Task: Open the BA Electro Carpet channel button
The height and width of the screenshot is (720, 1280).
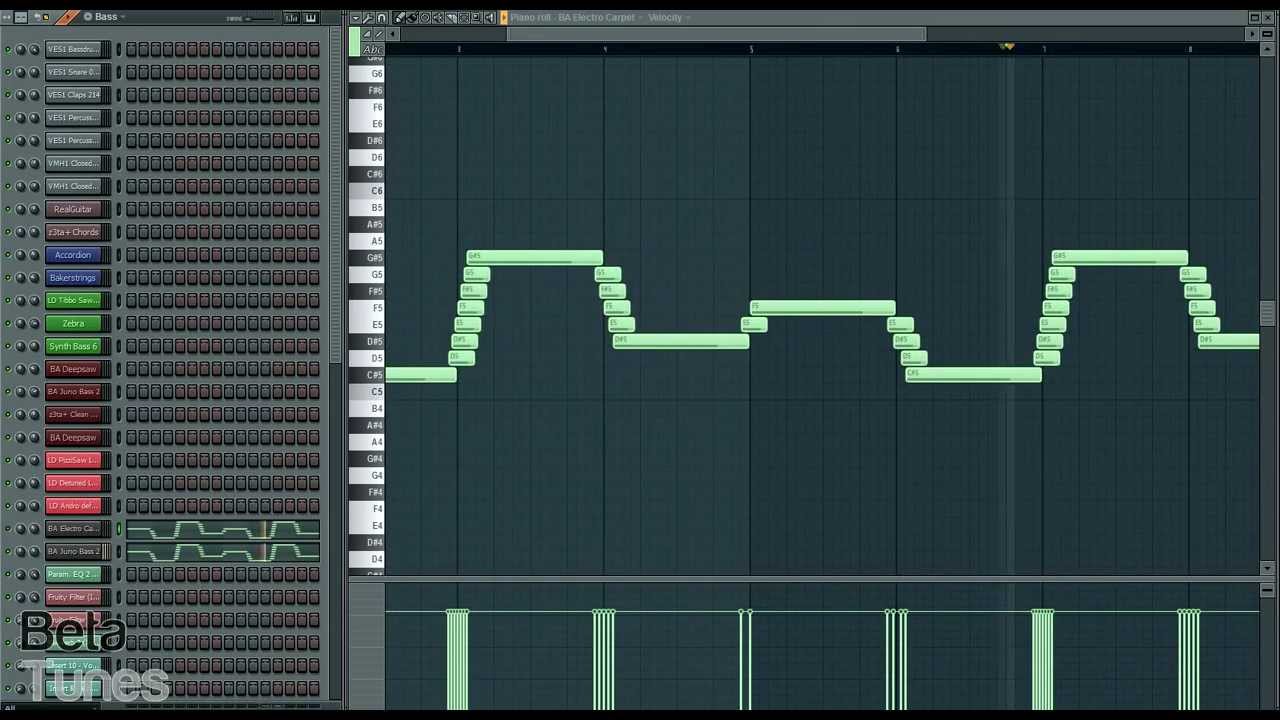Action: pos(73,528)
